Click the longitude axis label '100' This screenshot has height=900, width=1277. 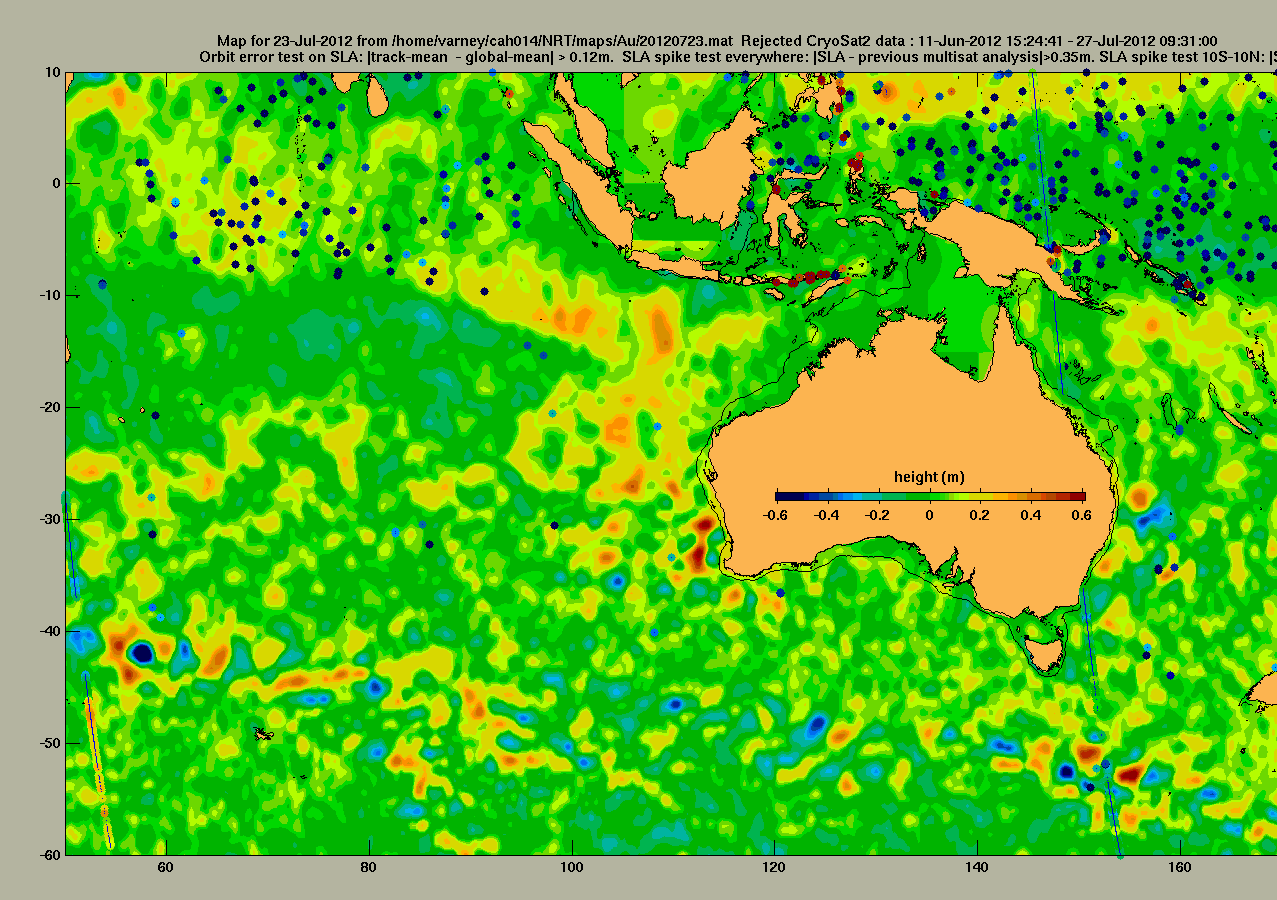tap(572, 869)
